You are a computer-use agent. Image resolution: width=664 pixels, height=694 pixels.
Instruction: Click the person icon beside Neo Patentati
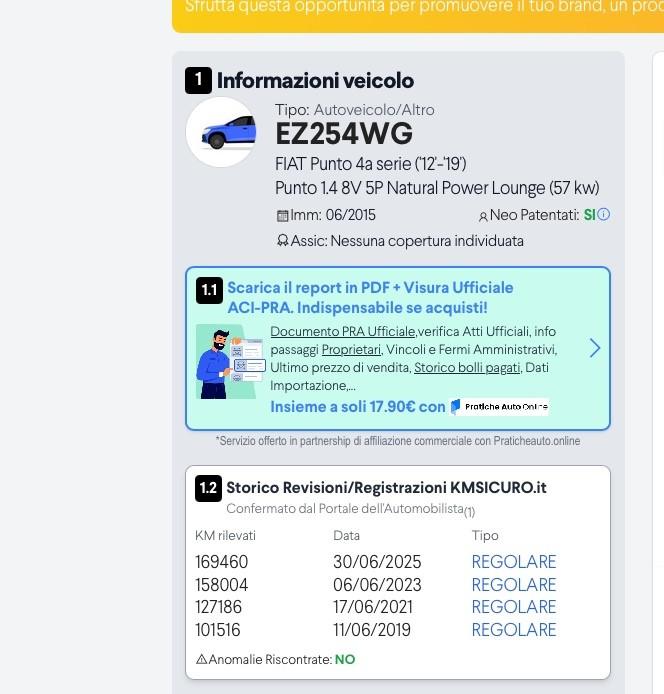(483, 216)
